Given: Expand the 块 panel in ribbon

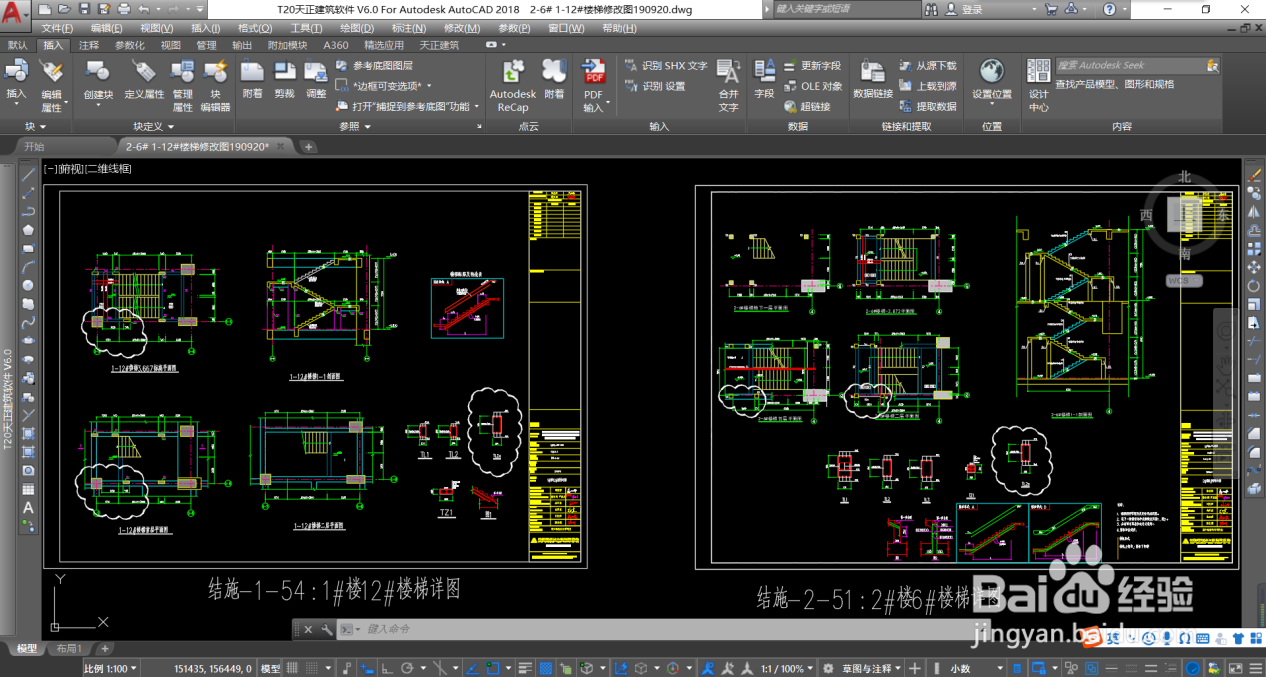Looking at the screenshot, I should pyautogui.click(x=37, y=127).
